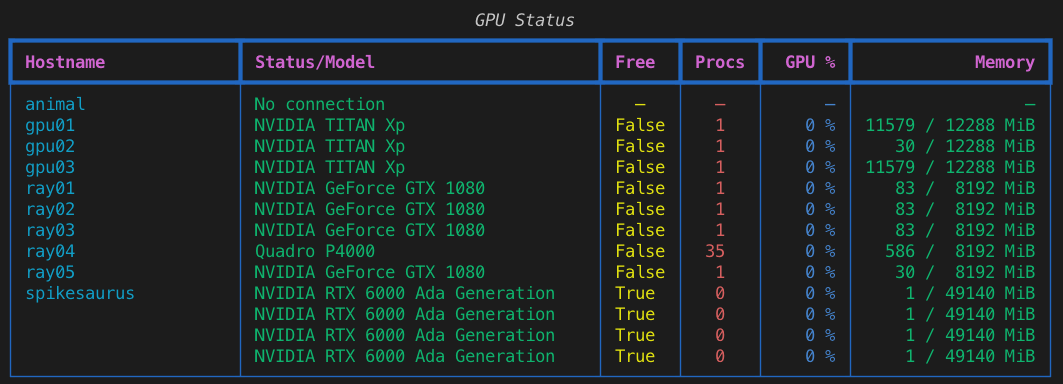Click memory 83 / 8192 MiB for ray01
Image resolution: width=1063 pixels, height=384 pixels.
(965, 188)
